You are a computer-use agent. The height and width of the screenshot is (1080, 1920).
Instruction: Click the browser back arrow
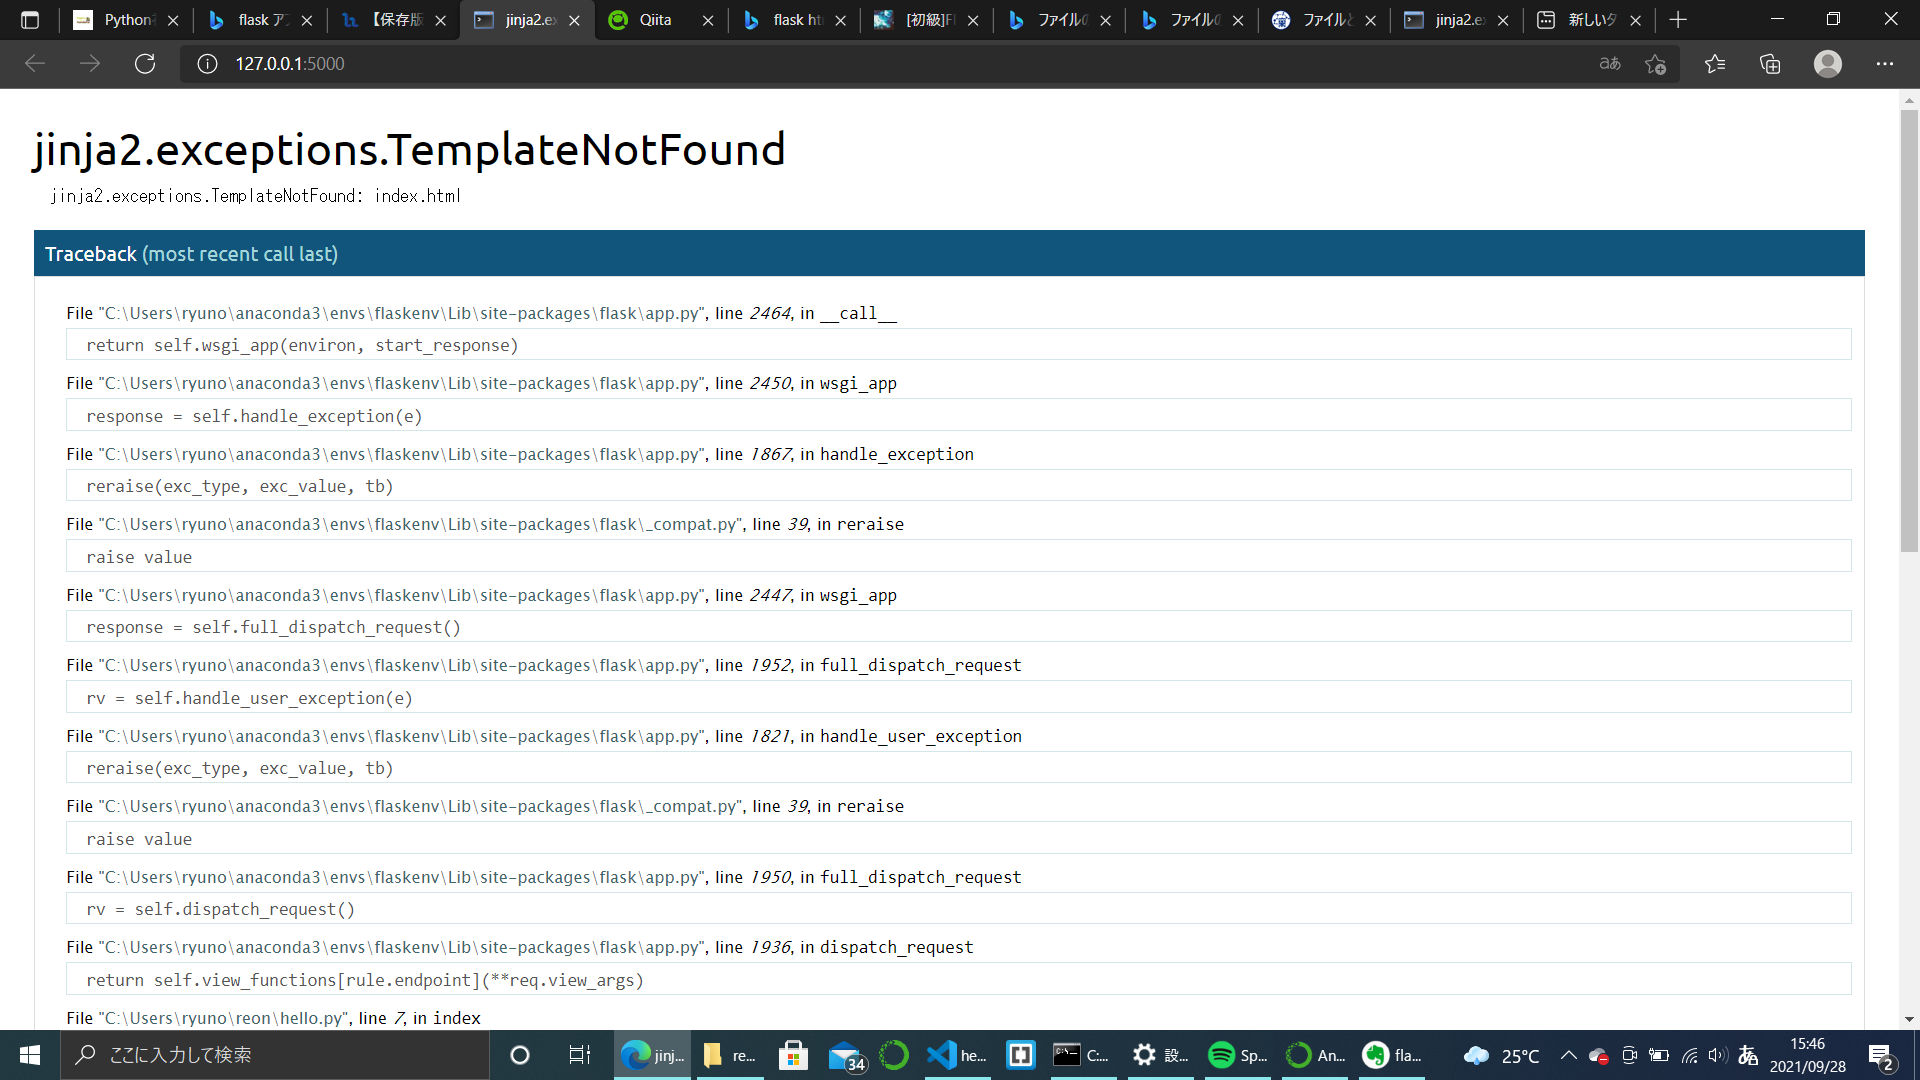click(35, 64)
